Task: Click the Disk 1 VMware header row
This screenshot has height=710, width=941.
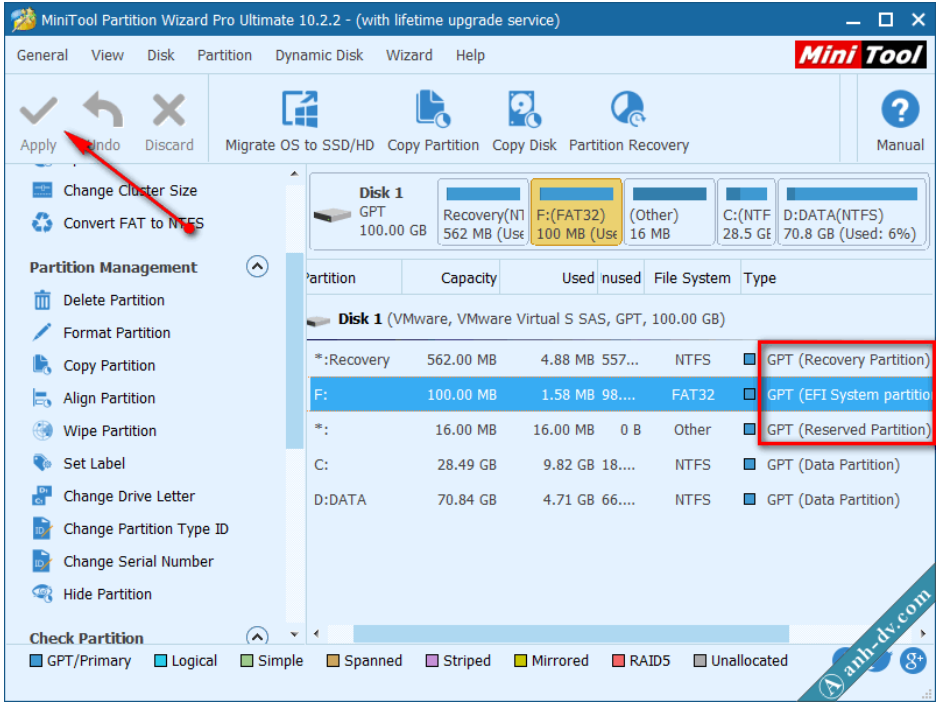Action: pyautogui.click(x=621, y=319)
